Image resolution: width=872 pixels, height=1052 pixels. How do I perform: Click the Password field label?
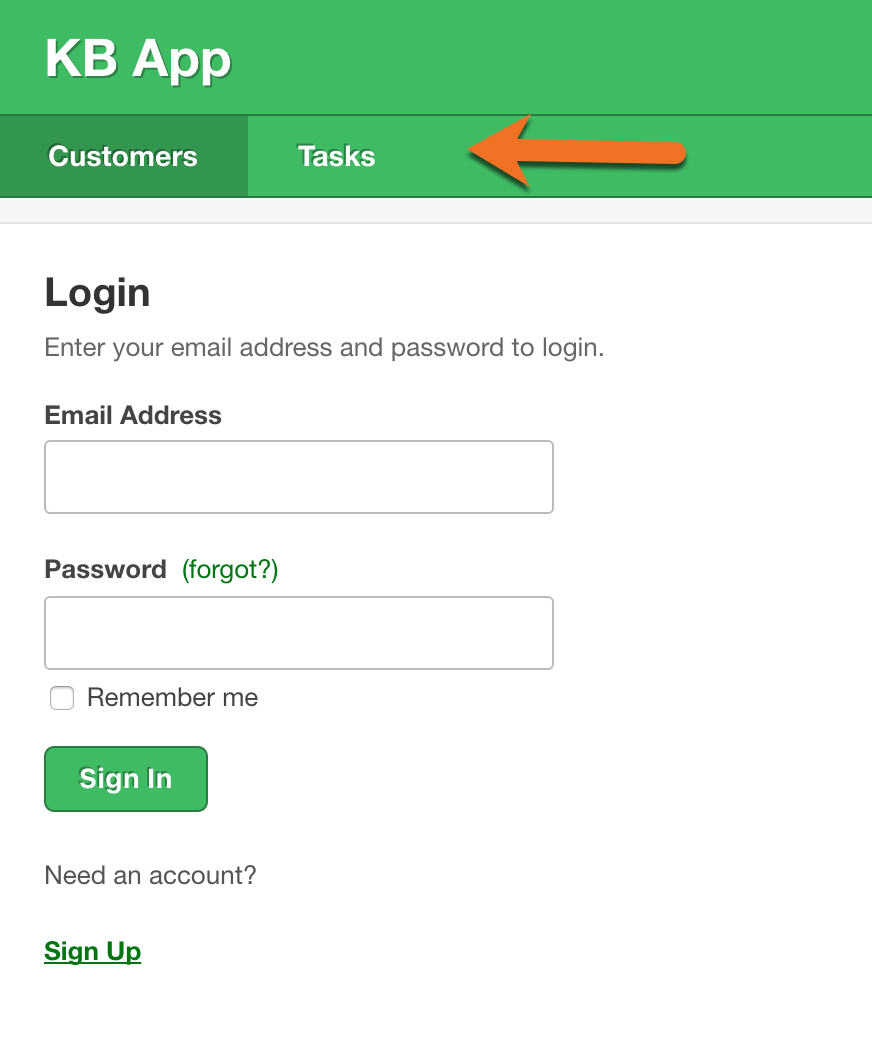[105, 570]
